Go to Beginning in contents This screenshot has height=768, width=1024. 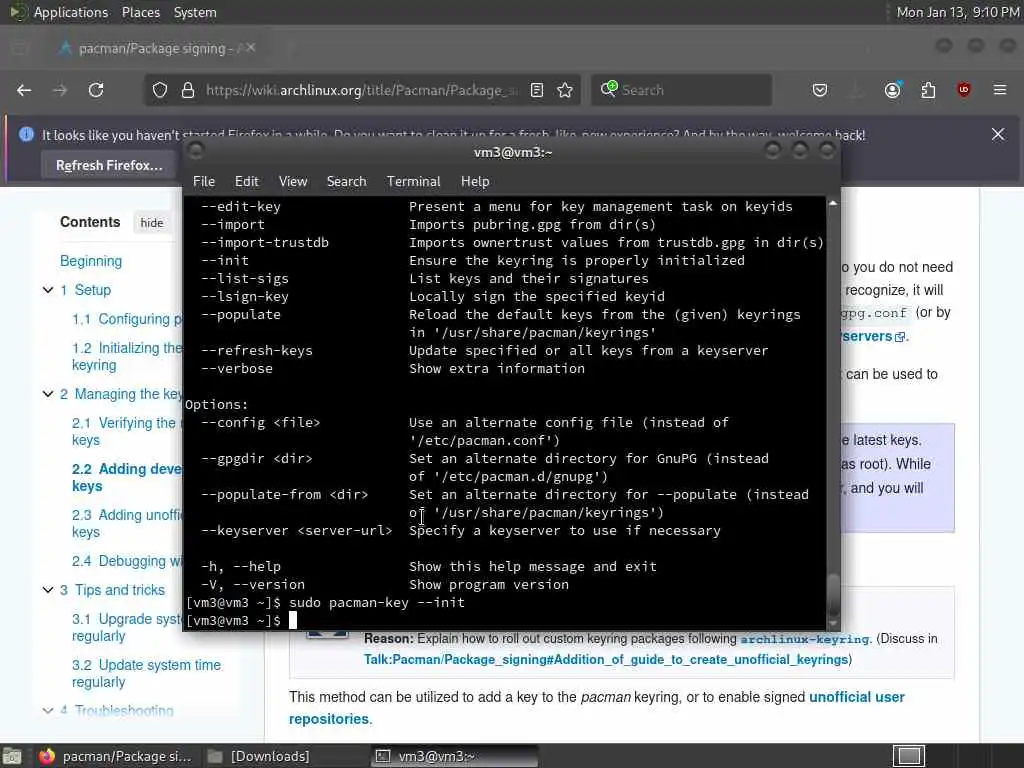[91, 261]
